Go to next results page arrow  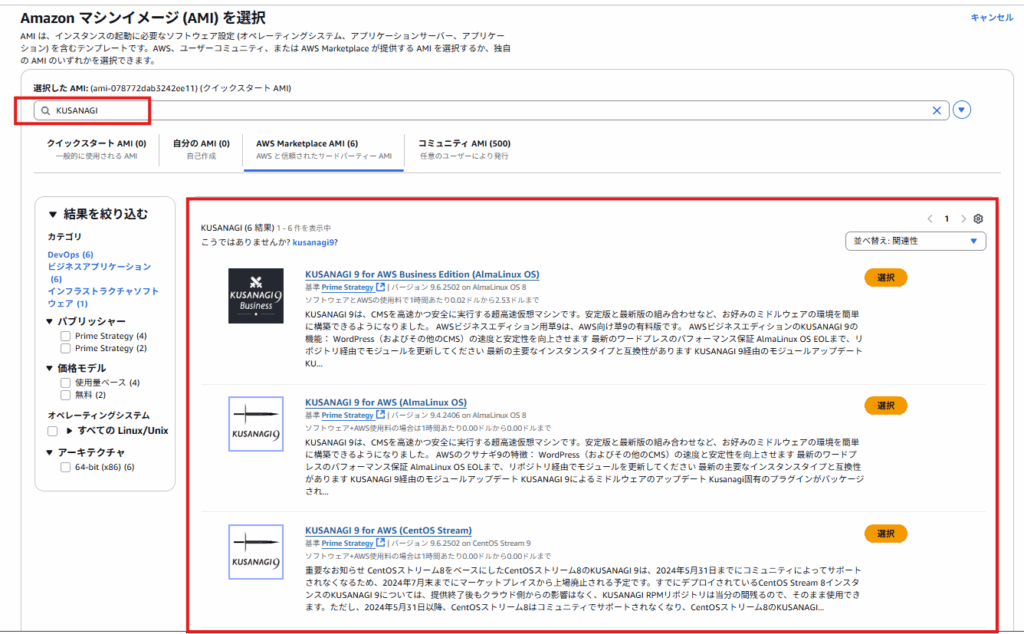click(963, 219)
